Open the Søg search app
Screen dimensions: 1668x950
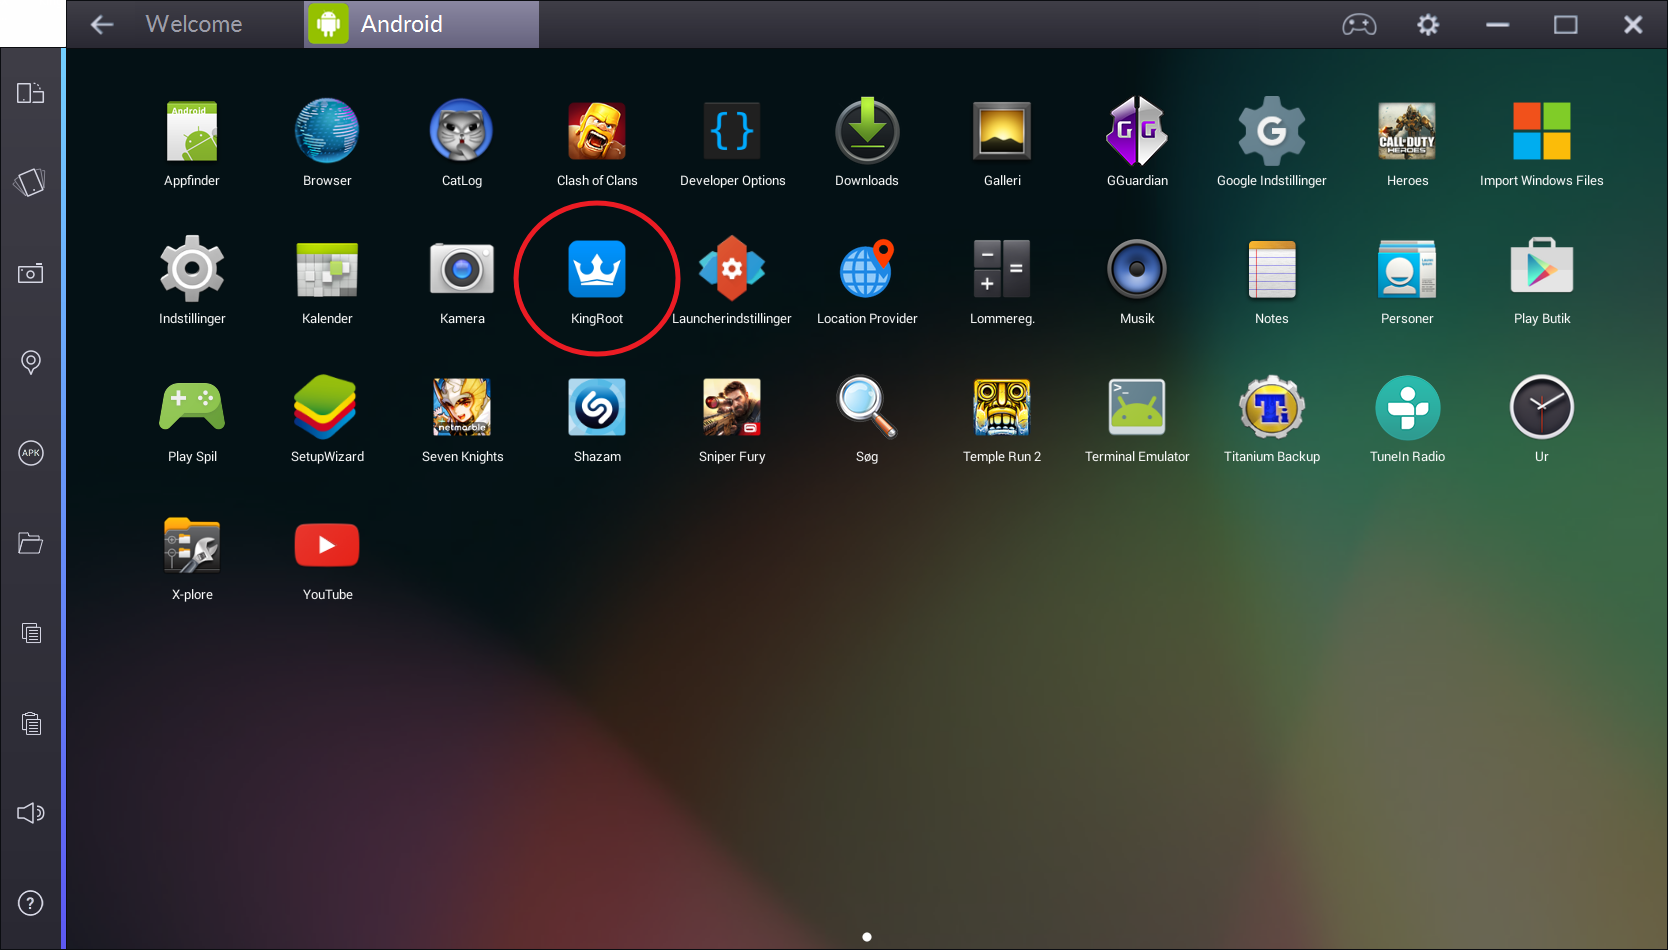867,407
